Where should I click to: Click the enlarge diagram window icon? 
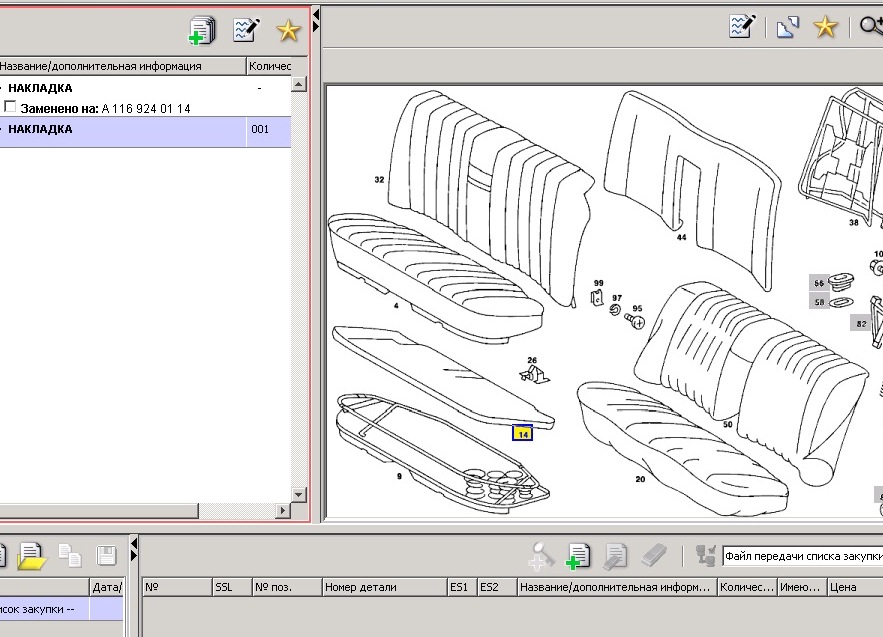coord(787,26)
